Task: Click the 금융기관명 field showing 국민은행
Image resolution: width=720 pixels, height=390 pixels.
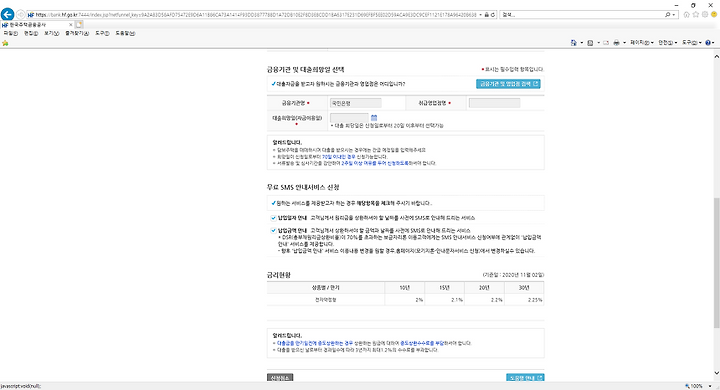Action: pyautogui.click(x=356, y=103)
